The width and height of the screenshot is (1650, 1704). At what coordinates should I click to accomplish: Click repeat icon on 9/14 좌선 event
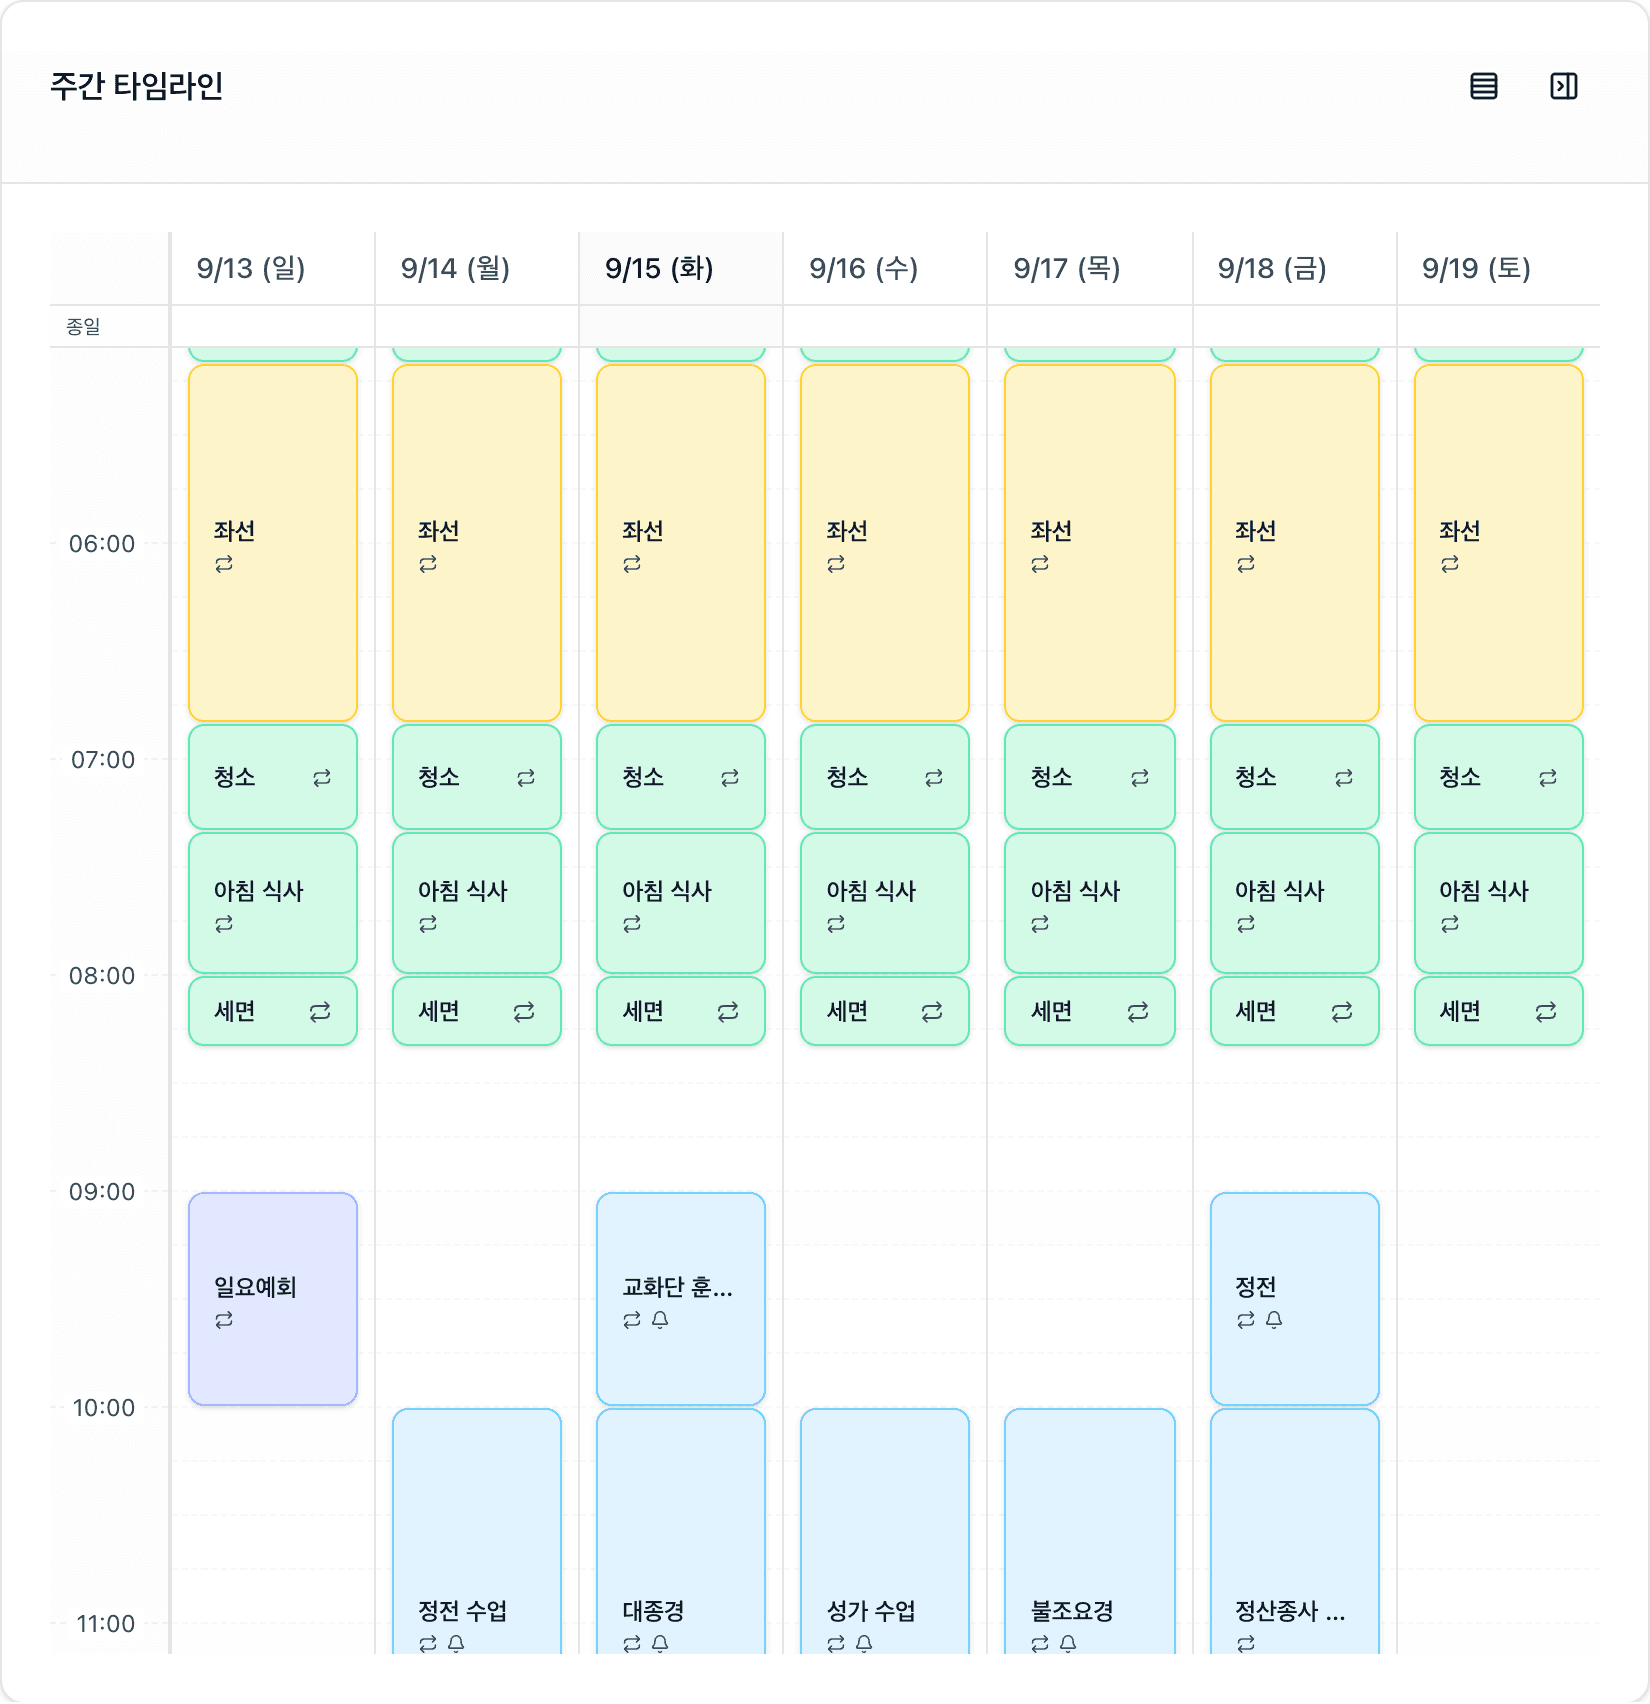428,564
